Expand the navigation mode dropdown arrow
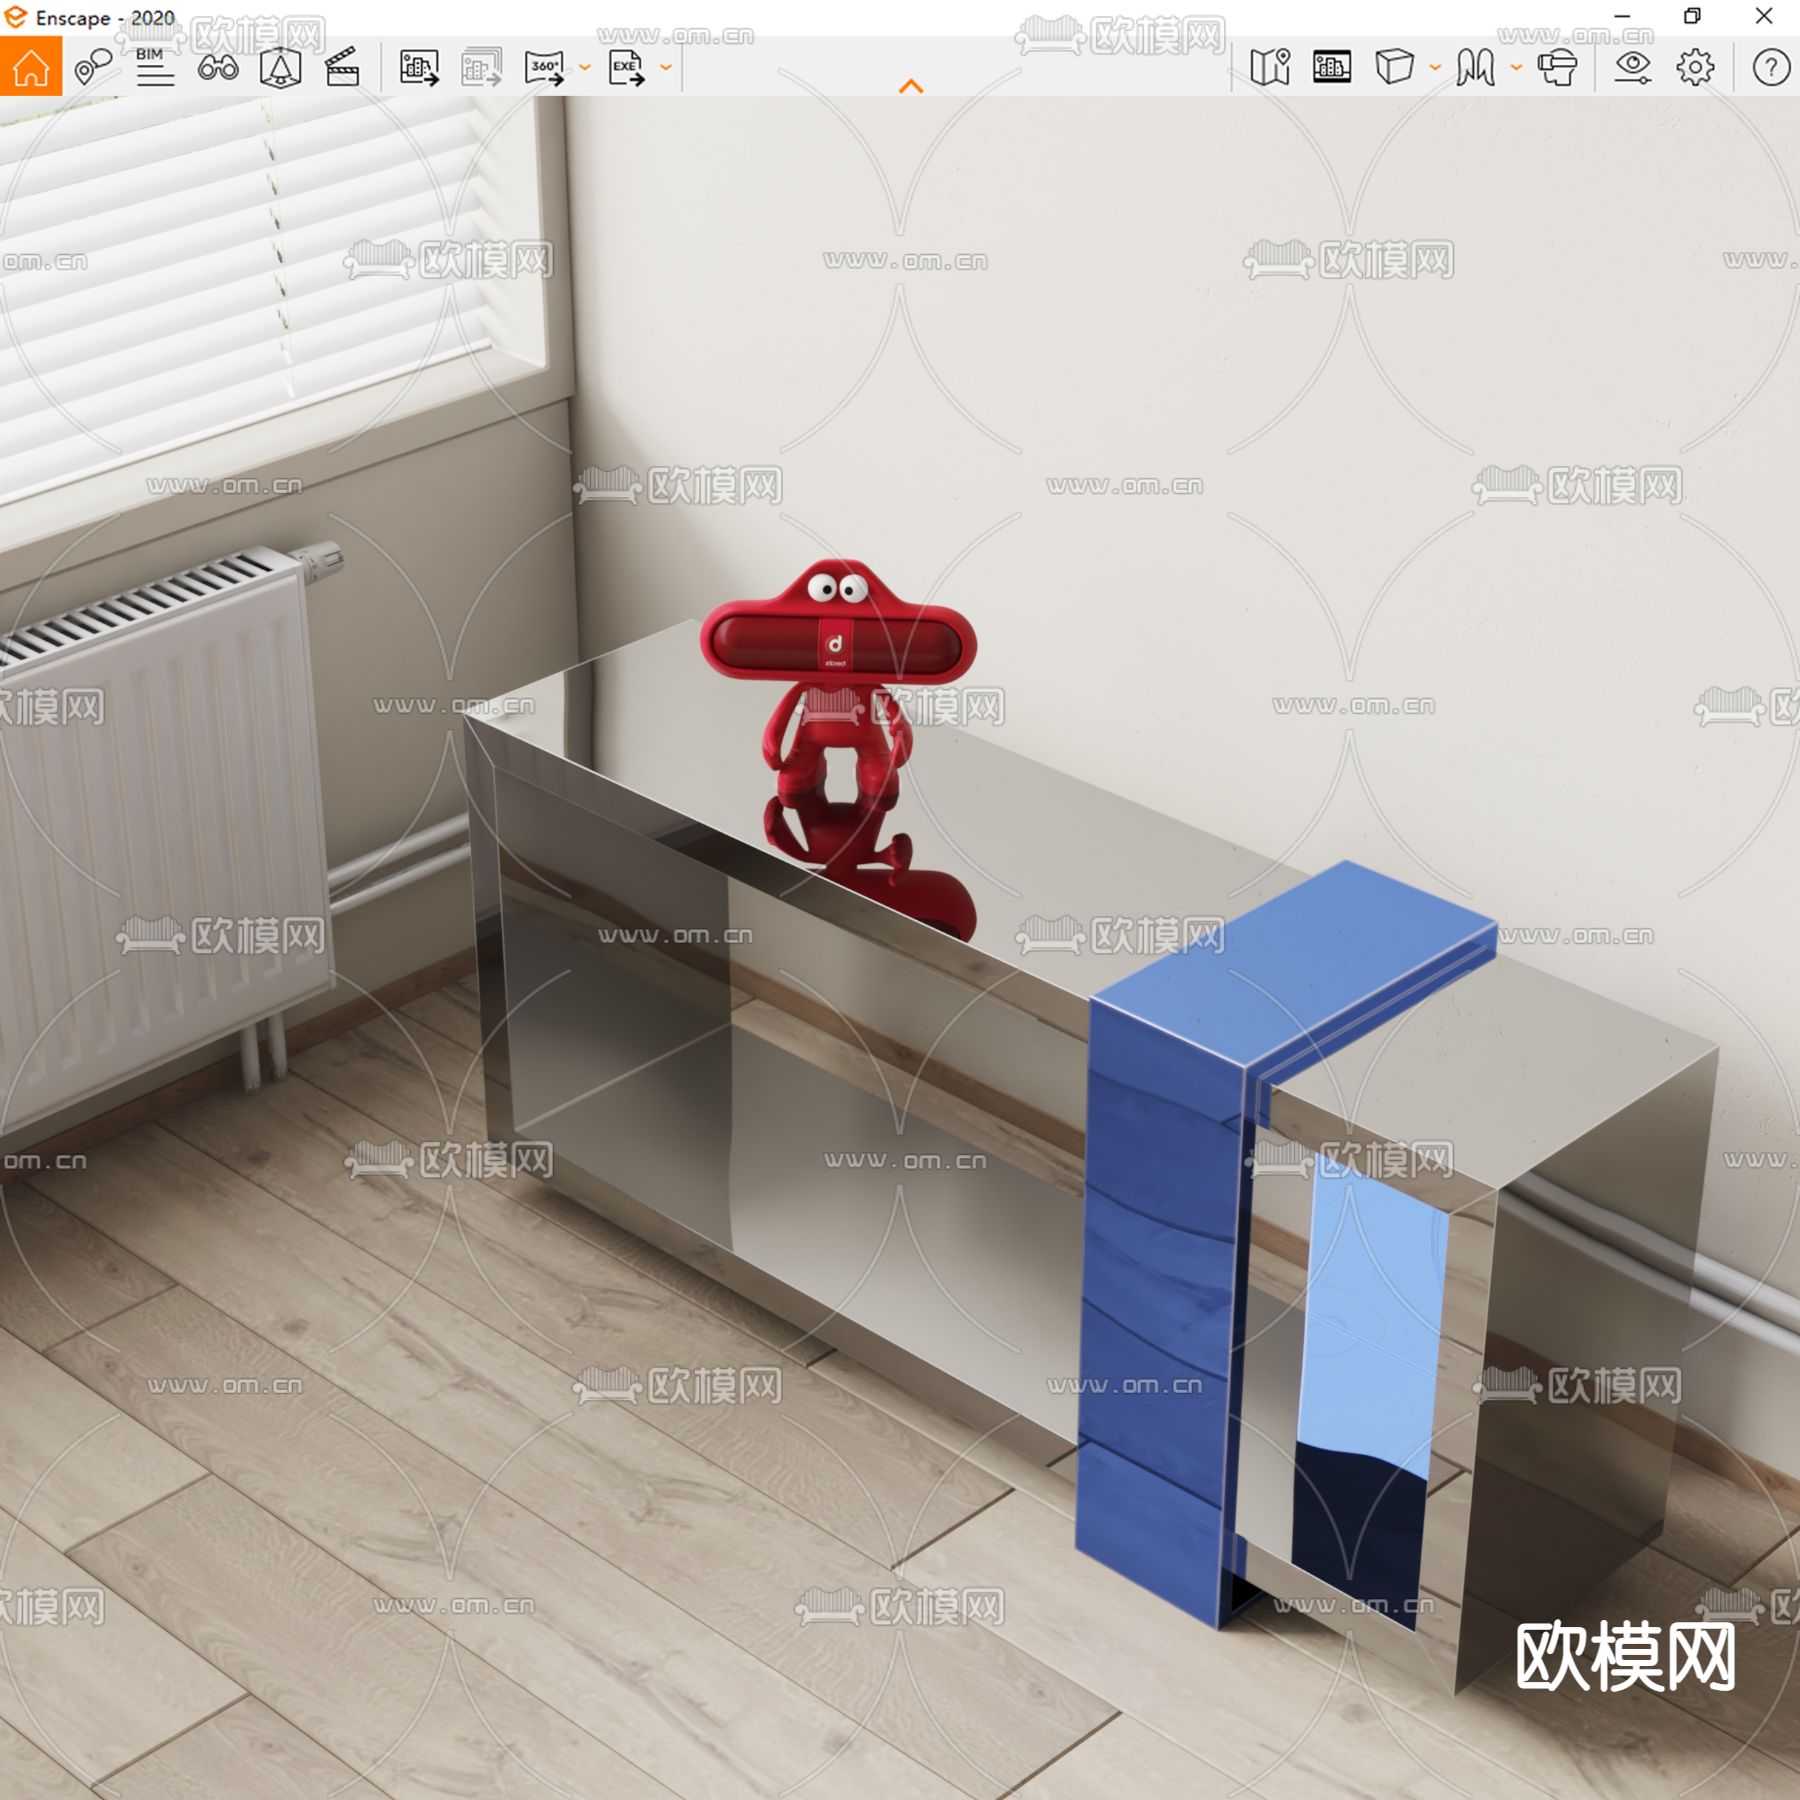Screen dimensions: 1800x1800 tap(1516, 68)
